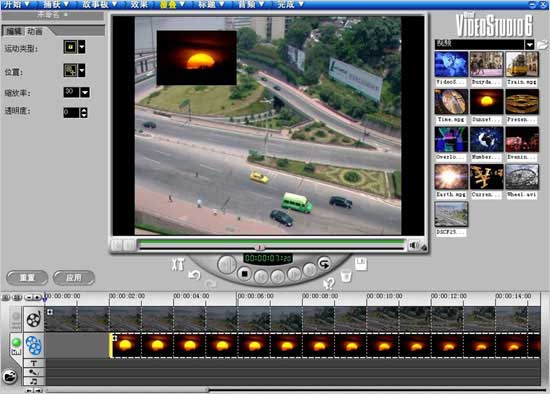Select the DSCF25 road clip thumbnail
The height and width of the screenshot is (394, 550).
451,214
